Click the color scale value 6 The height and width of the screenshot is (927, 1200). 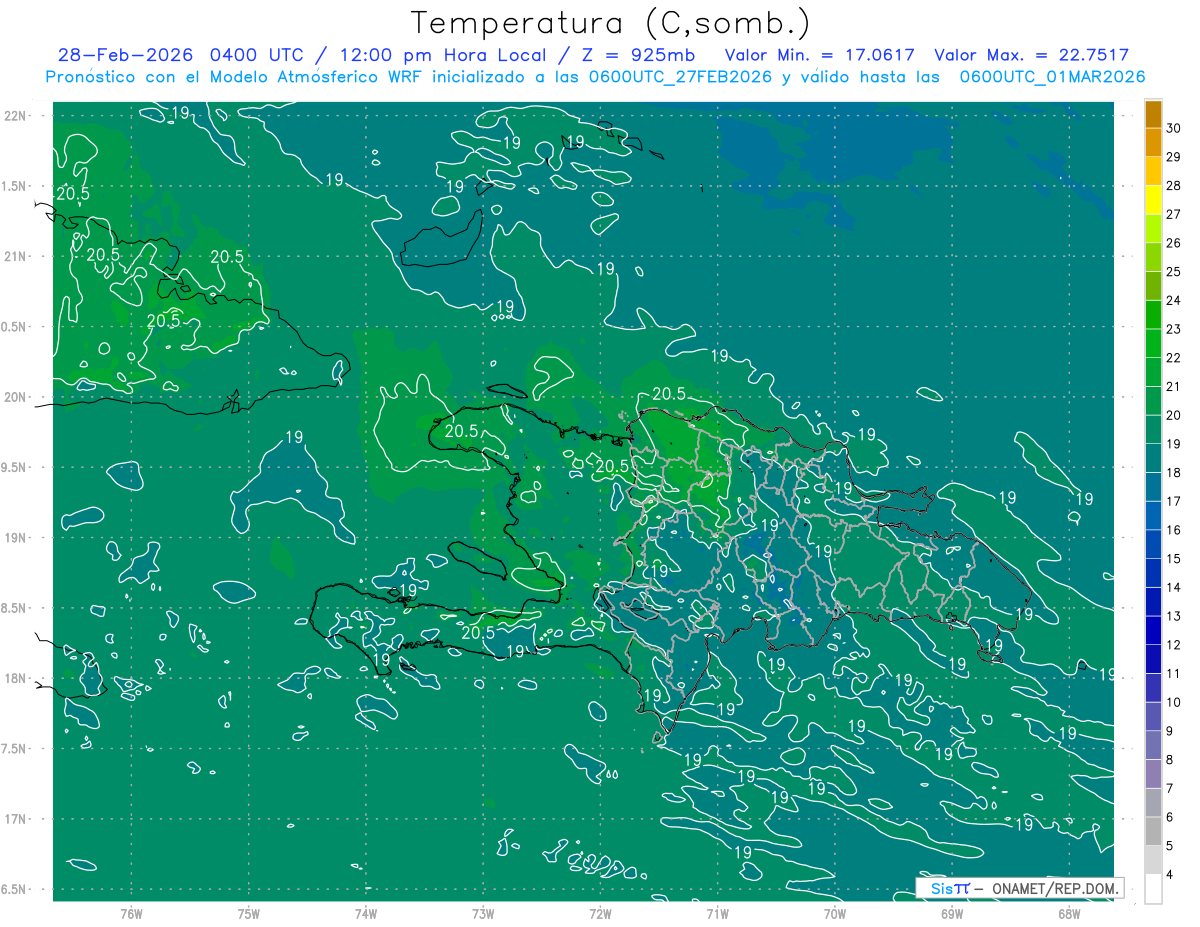1169,818
